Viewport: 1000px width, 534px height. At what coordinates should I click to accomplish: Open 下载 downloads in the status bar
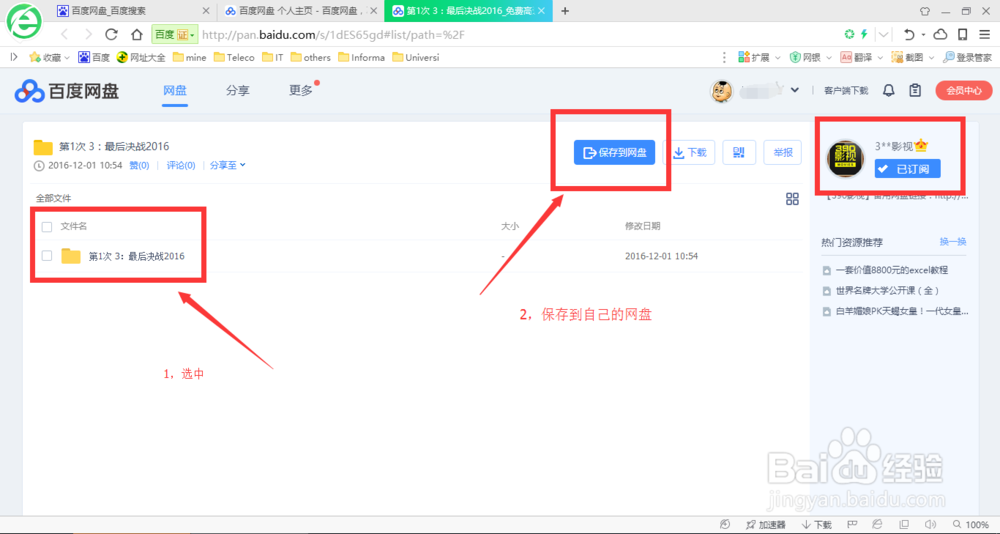tap(817, 524)
